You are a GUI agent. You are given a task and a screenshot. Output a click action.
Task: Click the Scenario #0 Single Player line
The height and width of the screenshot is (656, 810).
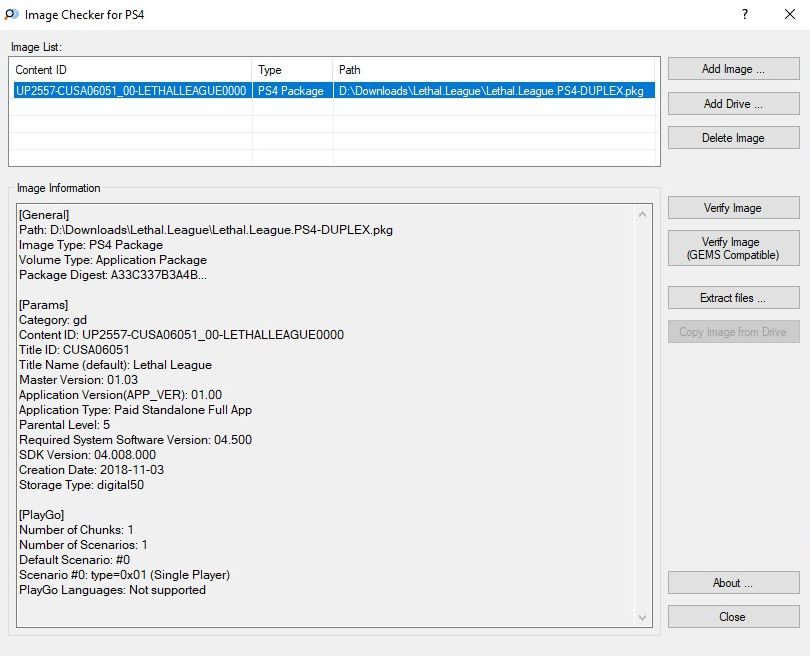tap(124, 574)
